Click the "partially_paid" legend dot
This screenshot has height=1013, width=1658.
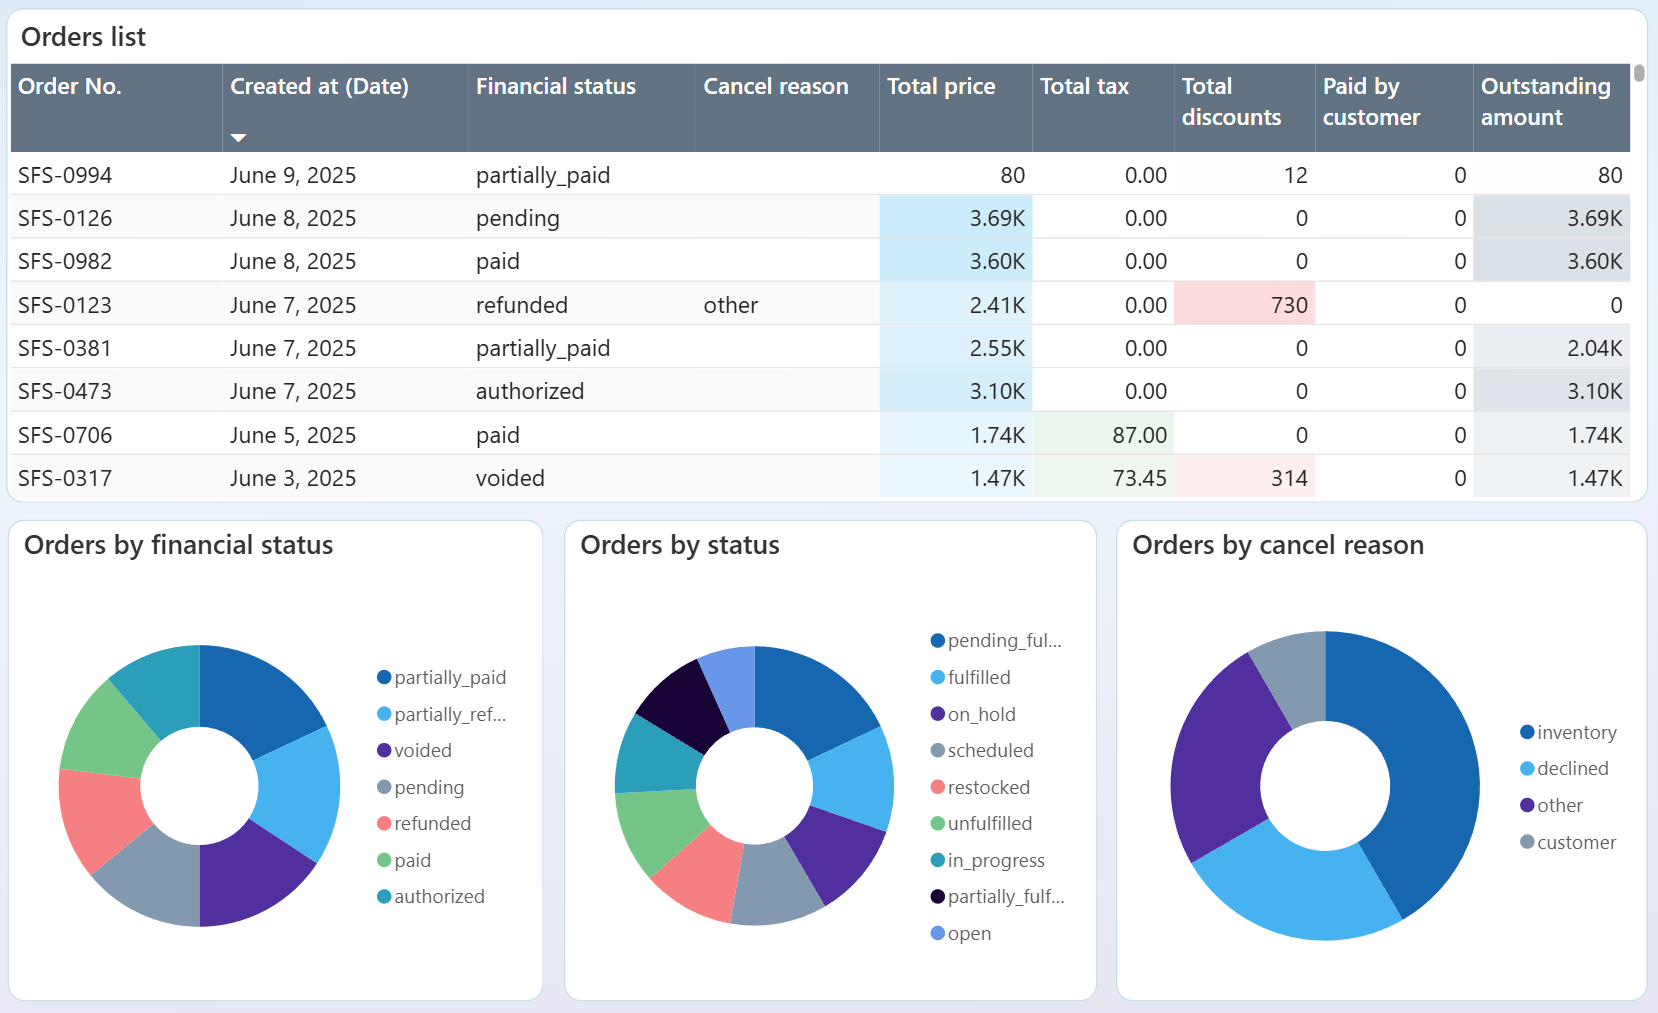click(382, 677)
